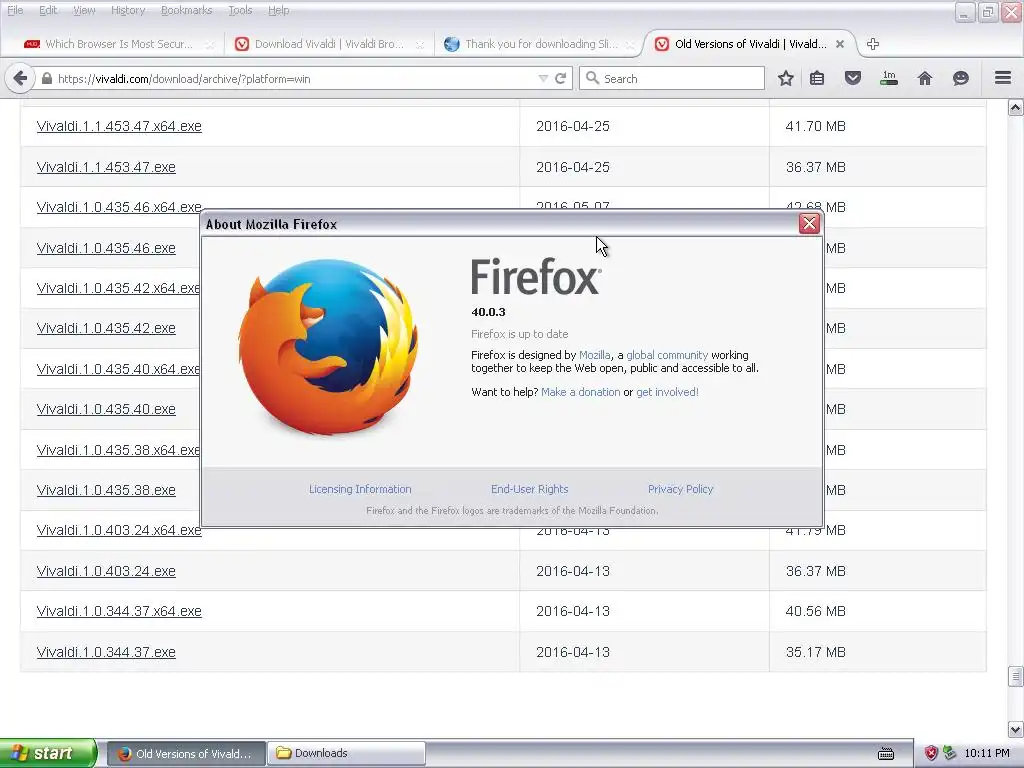Download Vivaldi.1.0.435.46.x64.exe
The width and height of the screenshot is (1024, 768).
pos(119,207)
